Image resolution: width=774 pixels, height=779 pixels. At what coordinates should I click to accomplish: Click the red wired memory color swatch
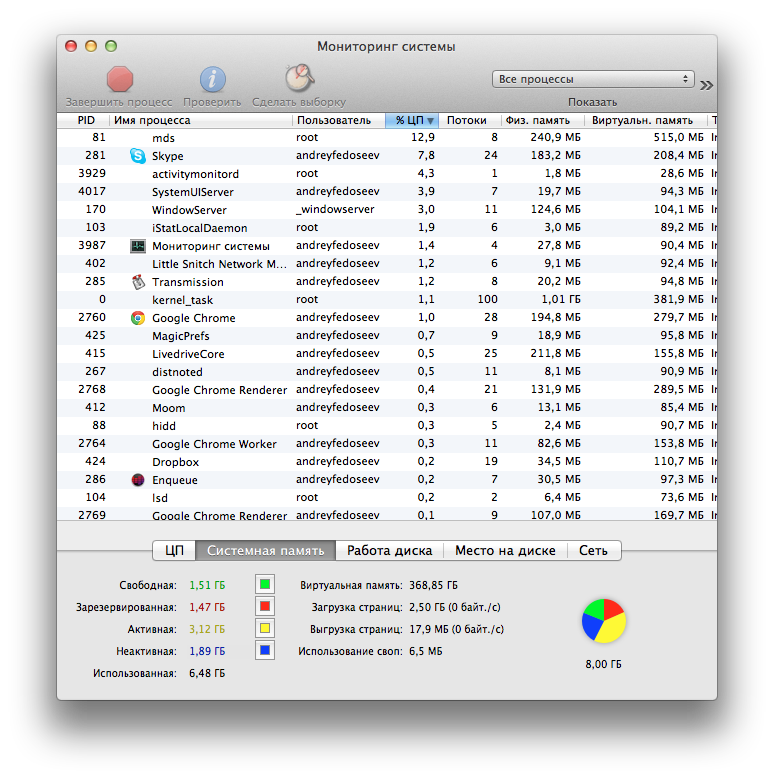coord(265,606)
